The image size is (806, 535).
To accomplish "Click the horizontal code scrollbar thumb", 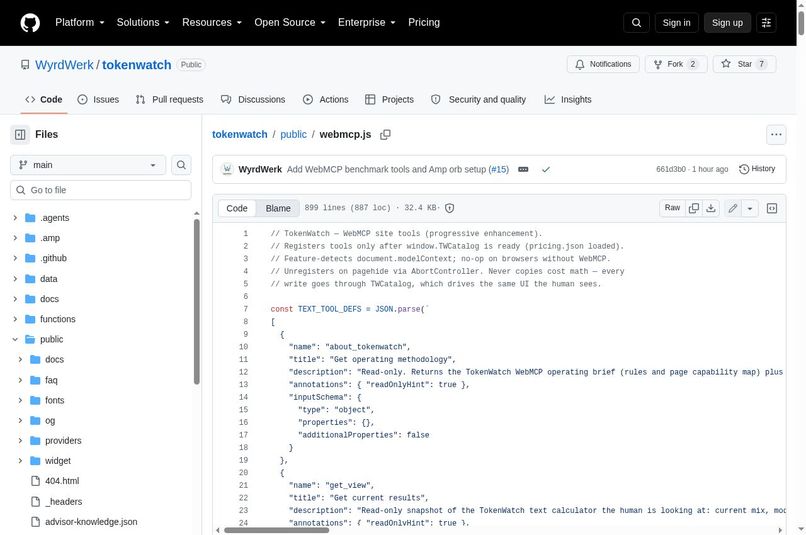I will coord(277,530).
